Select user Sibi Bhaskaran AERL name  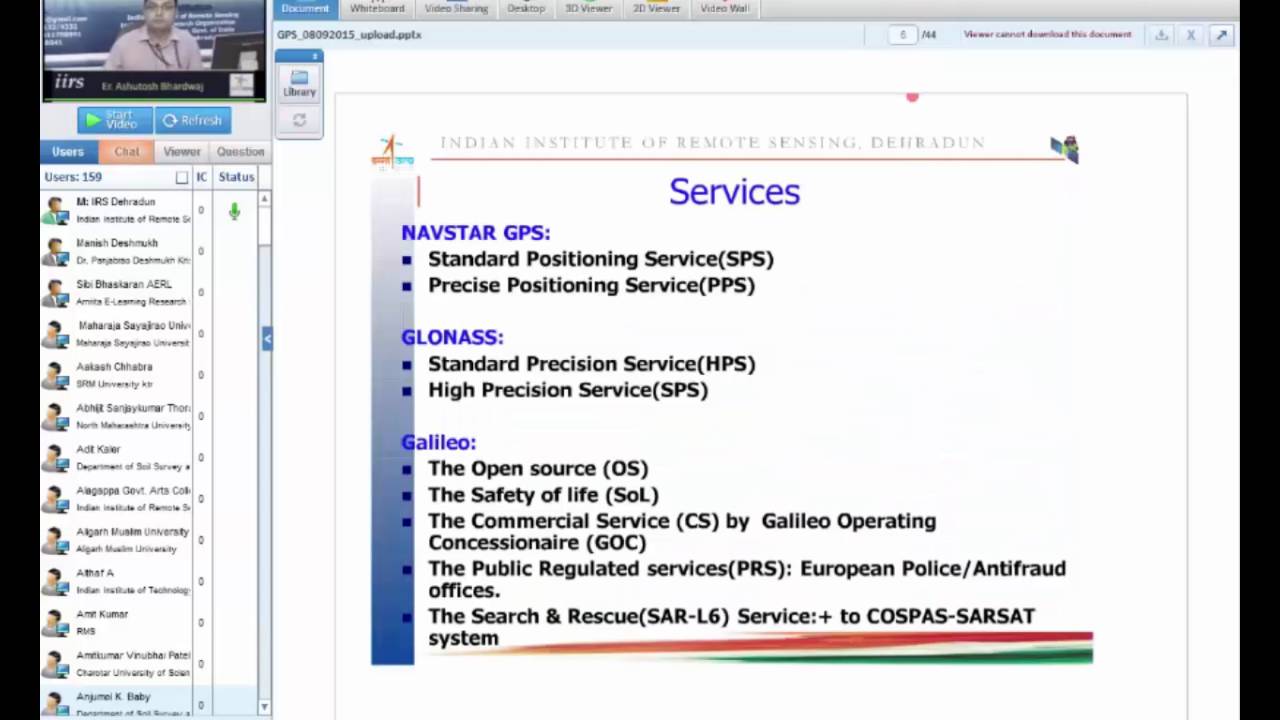click(x=124, y=284)
